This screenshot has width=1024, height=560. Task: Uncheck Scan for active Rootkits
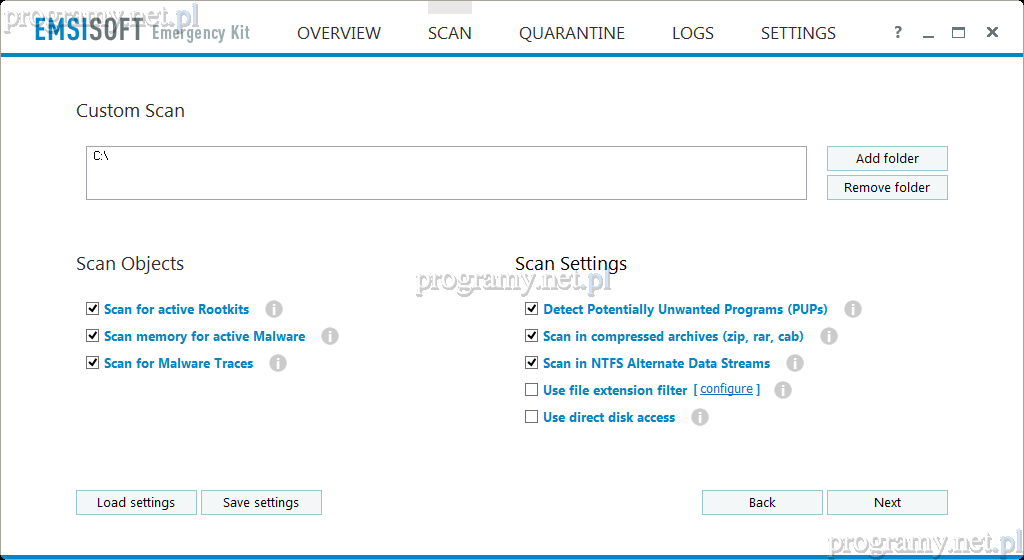tap(93, 309)
